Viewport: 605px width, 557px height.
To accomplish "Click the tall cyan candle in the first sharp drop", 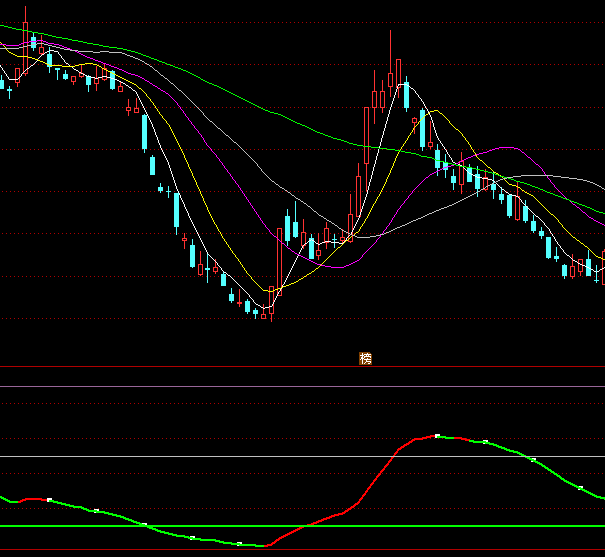I will coord(146,133).
